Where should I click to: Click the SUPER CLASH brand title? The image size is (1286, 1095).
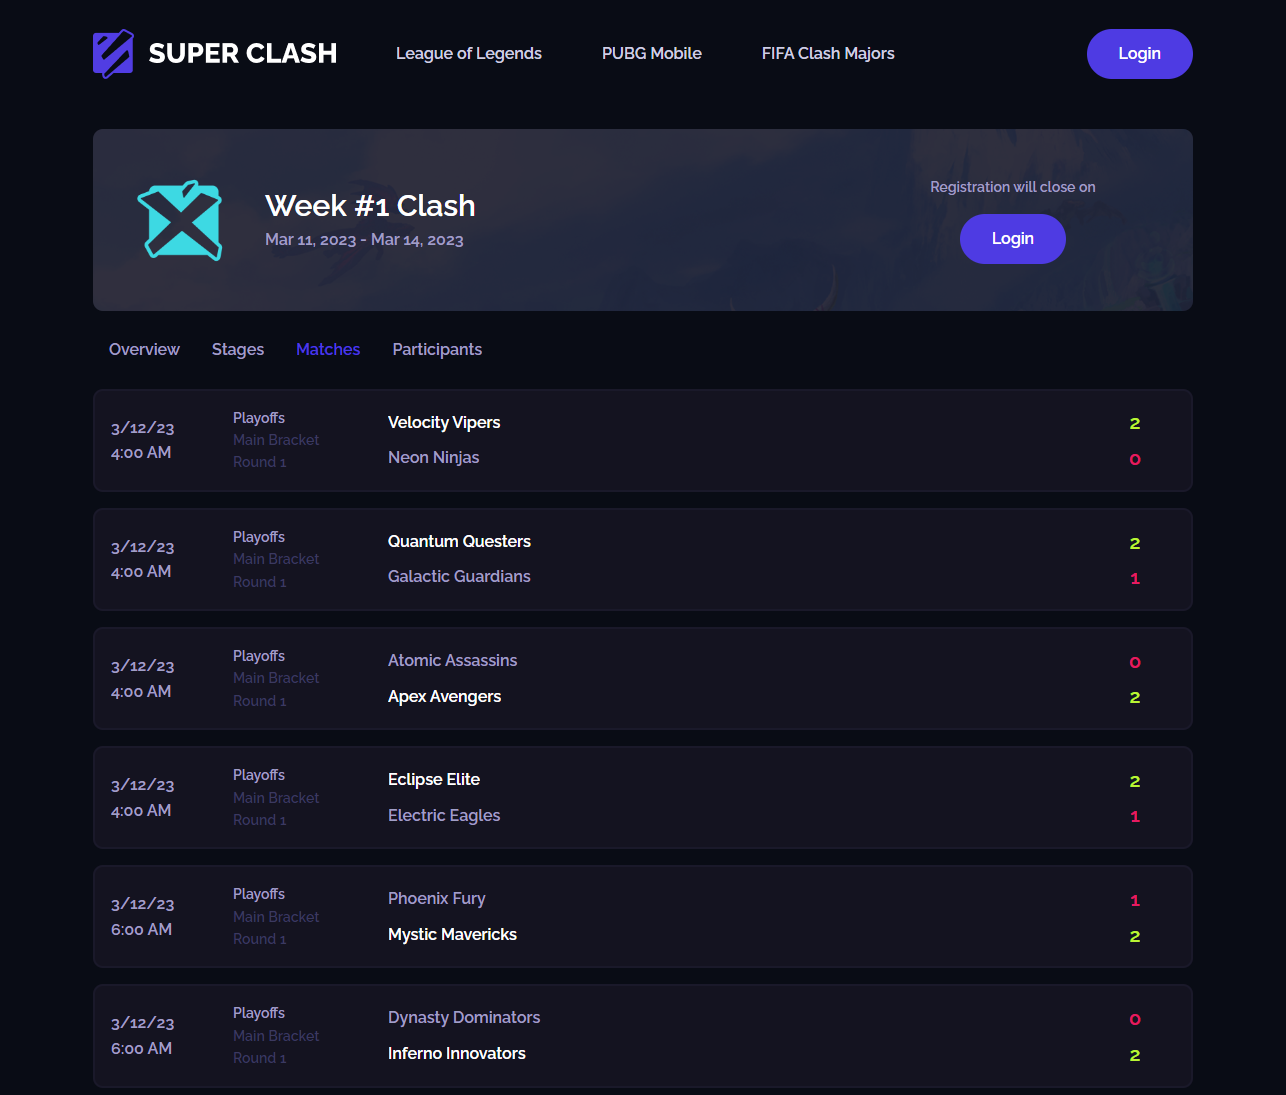tap(242, 54)
